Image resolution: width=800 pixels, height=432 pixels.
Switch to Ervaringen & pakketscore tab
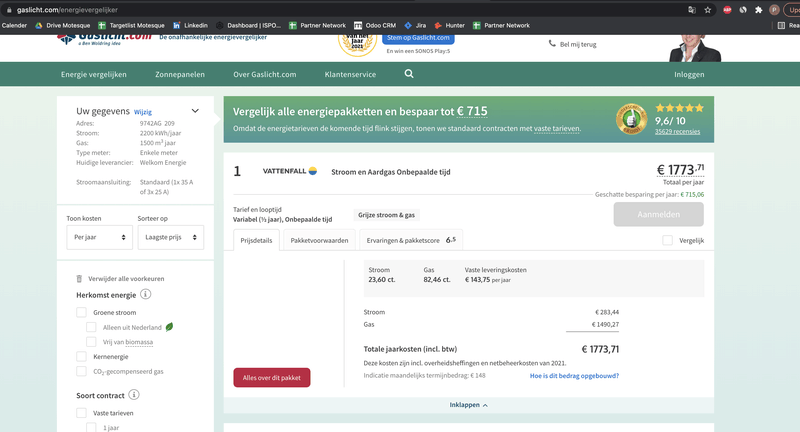[411, 240]
